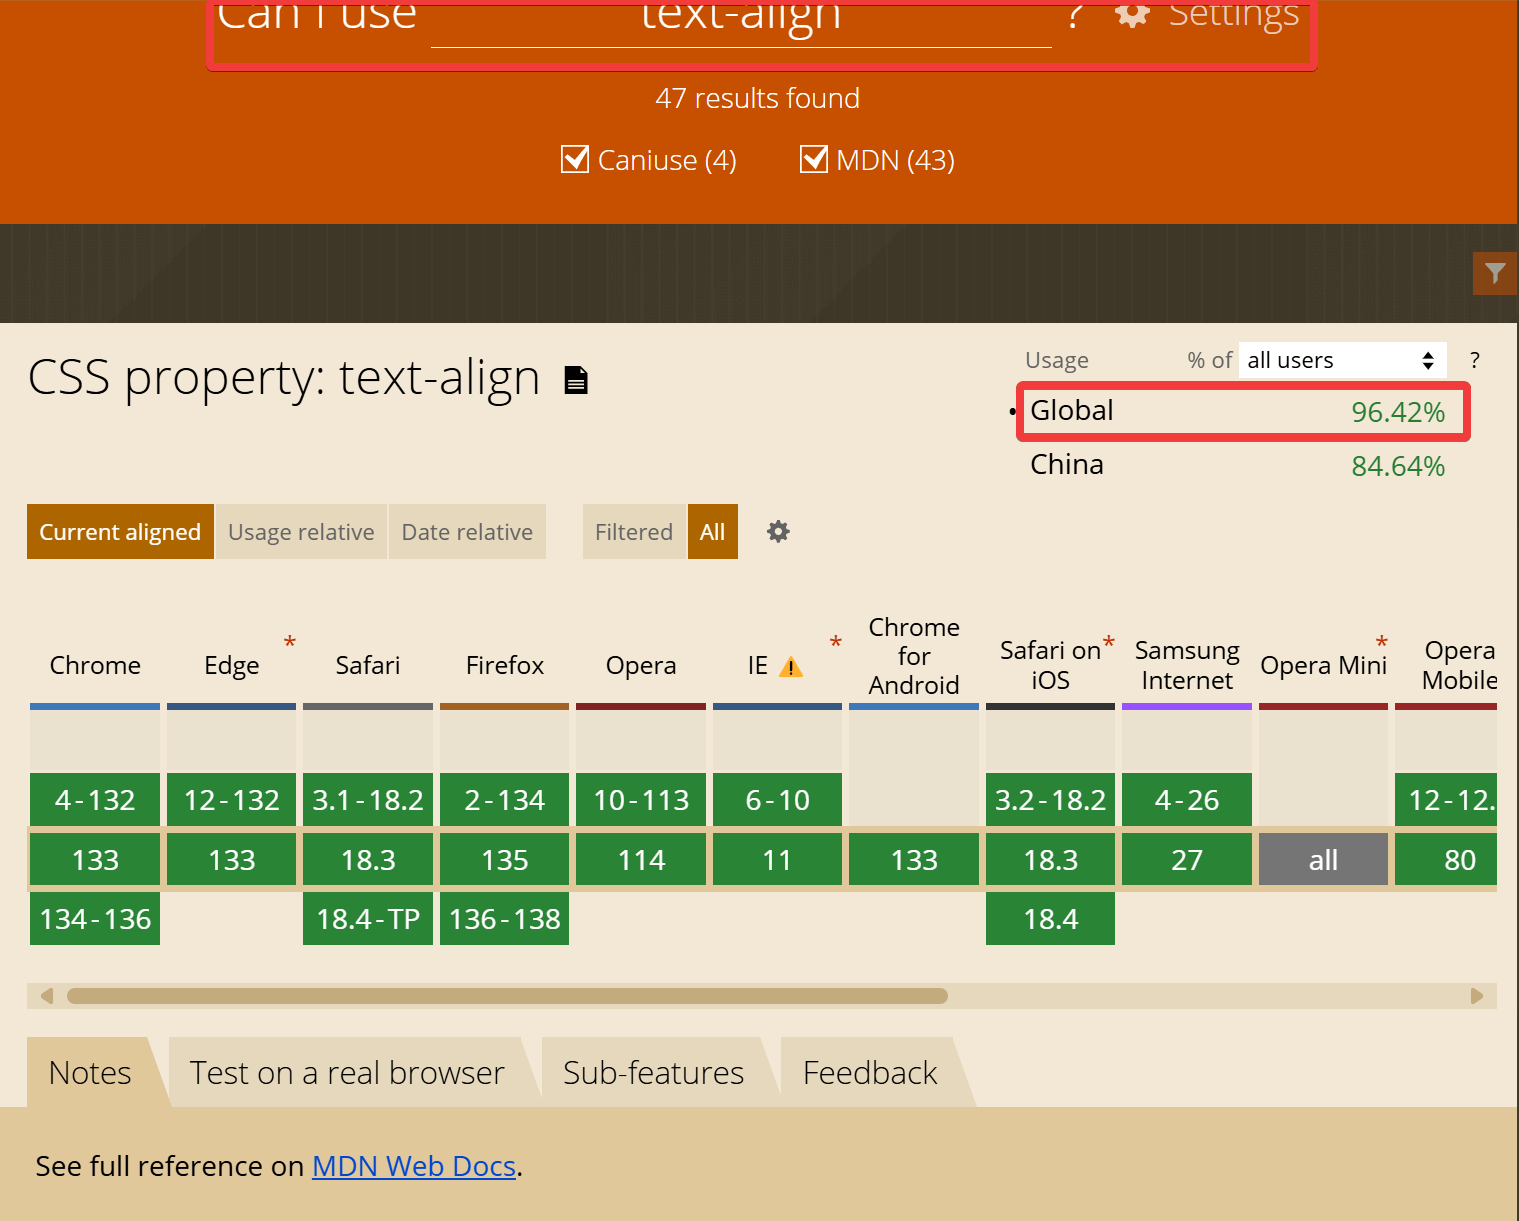This screenshot has width=1519, height=1221.
Task: Open the filter funnel icon
Action: (x=1495, y=273)
